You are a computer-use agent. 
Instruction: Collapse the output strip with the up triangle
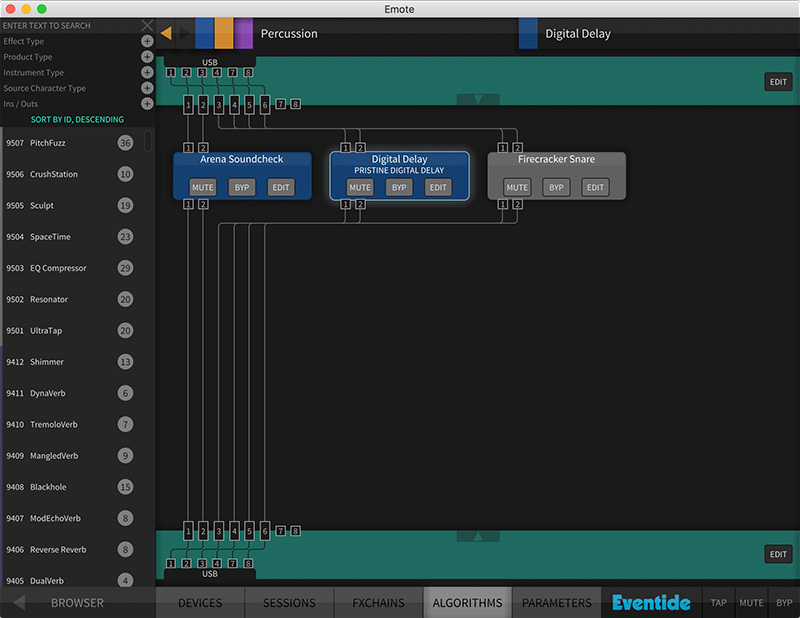coord(478,536)
